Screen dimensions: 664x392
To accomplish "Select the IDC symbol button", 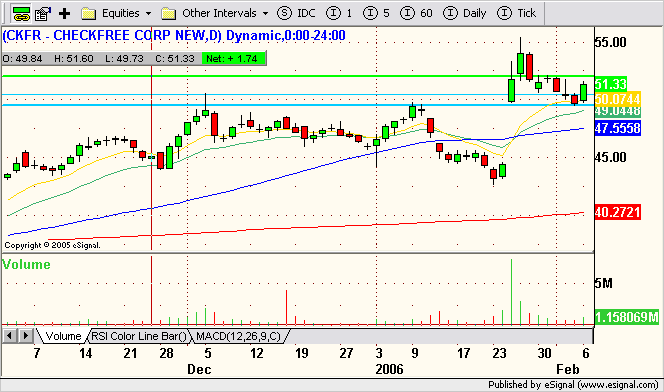I will 296,14.
